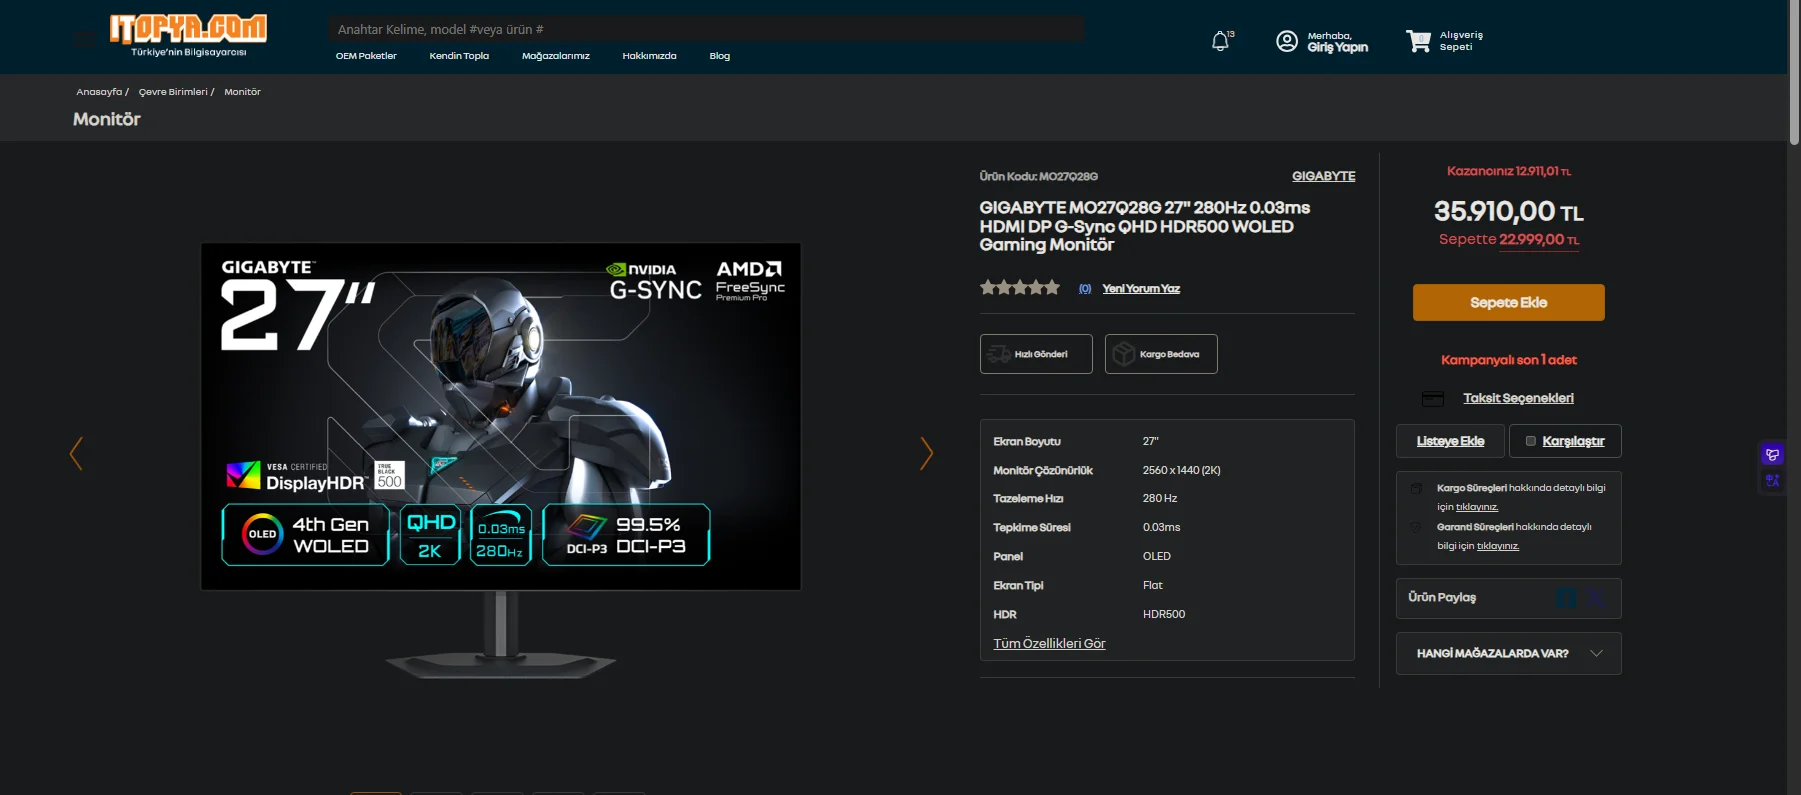The height and width of the screenshot is (795, 1801).
Task: Click the Garanti Süreçleri tıklayınız link
Action: click(x=1498, y=546)
